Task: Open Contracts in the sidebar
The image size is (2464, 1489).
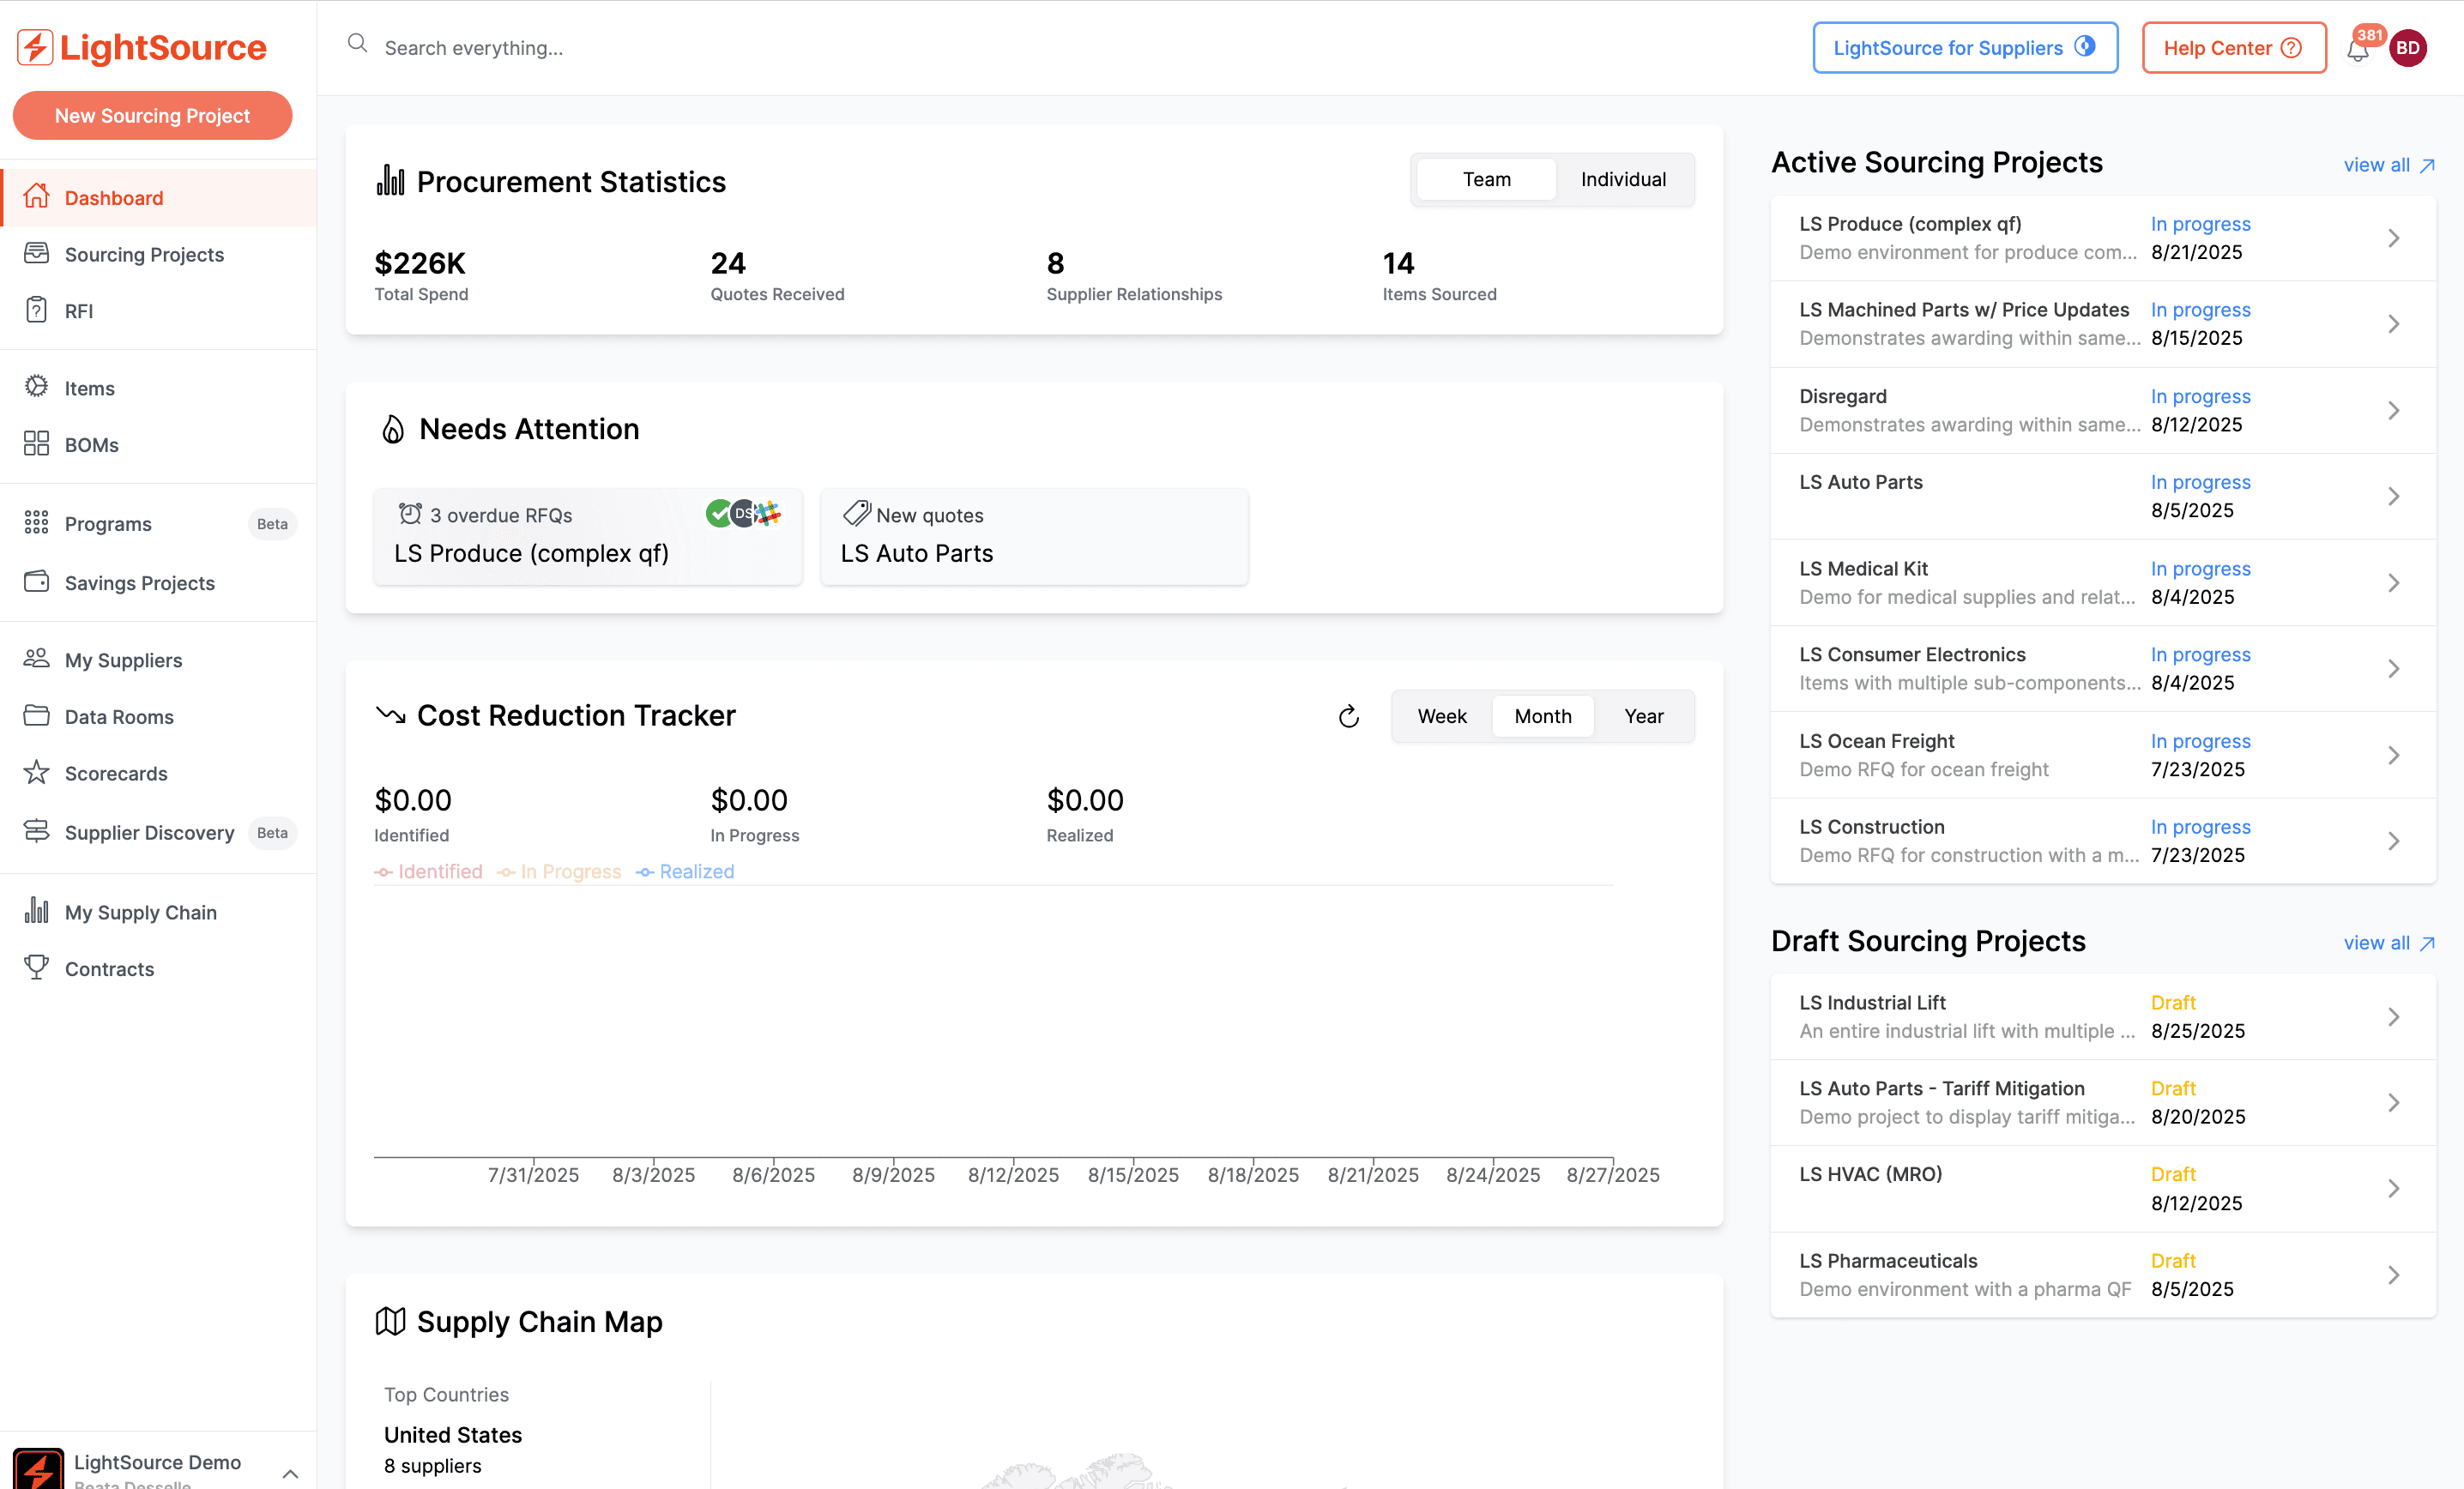Action: point(158,968)
